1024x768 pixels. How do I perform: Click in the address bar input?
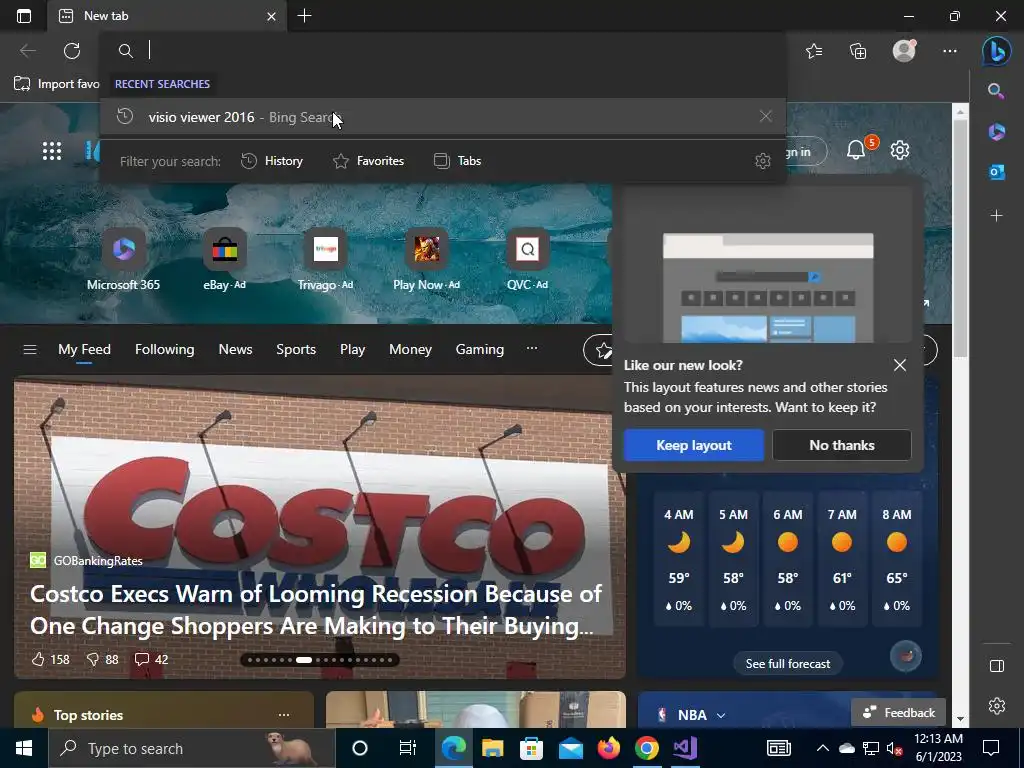pos(443,50)
